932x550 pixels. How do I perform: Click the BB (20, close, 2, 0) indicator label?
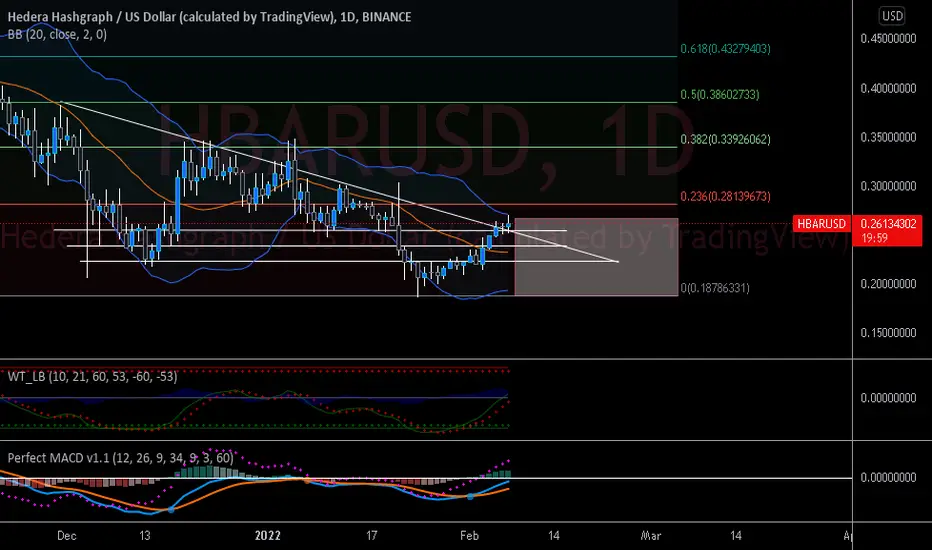click(57, 34)
